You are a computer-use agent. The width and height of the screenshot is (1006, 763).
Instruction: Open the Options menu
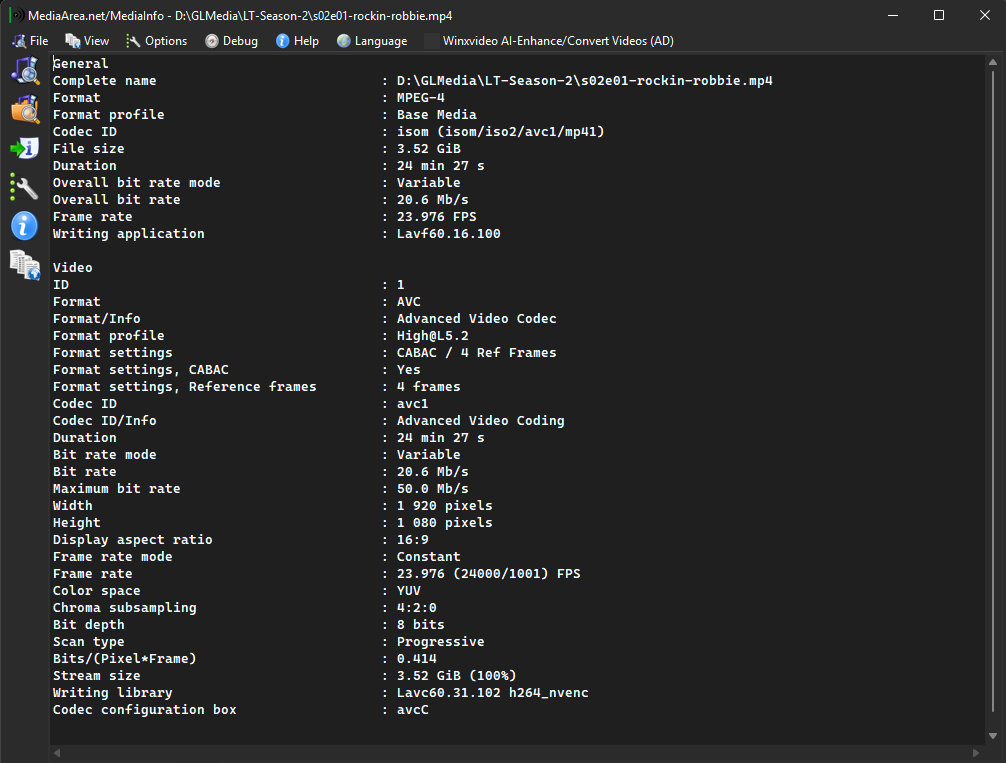coord(157,41)
